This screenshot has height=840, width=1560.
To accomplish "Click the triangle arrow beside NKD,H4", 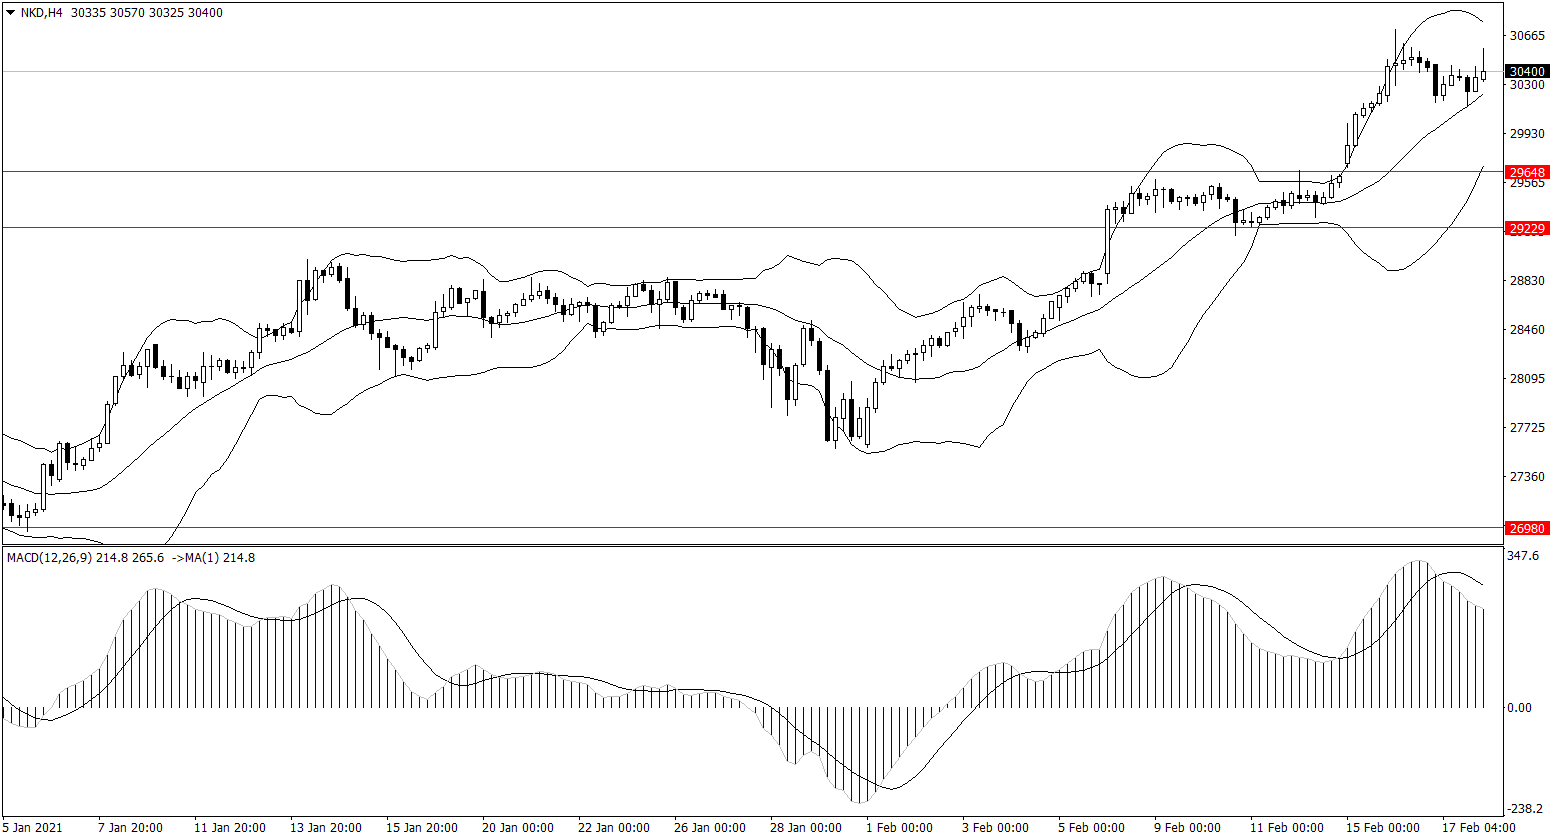I will pyautogui.click(x=10, y=13).
